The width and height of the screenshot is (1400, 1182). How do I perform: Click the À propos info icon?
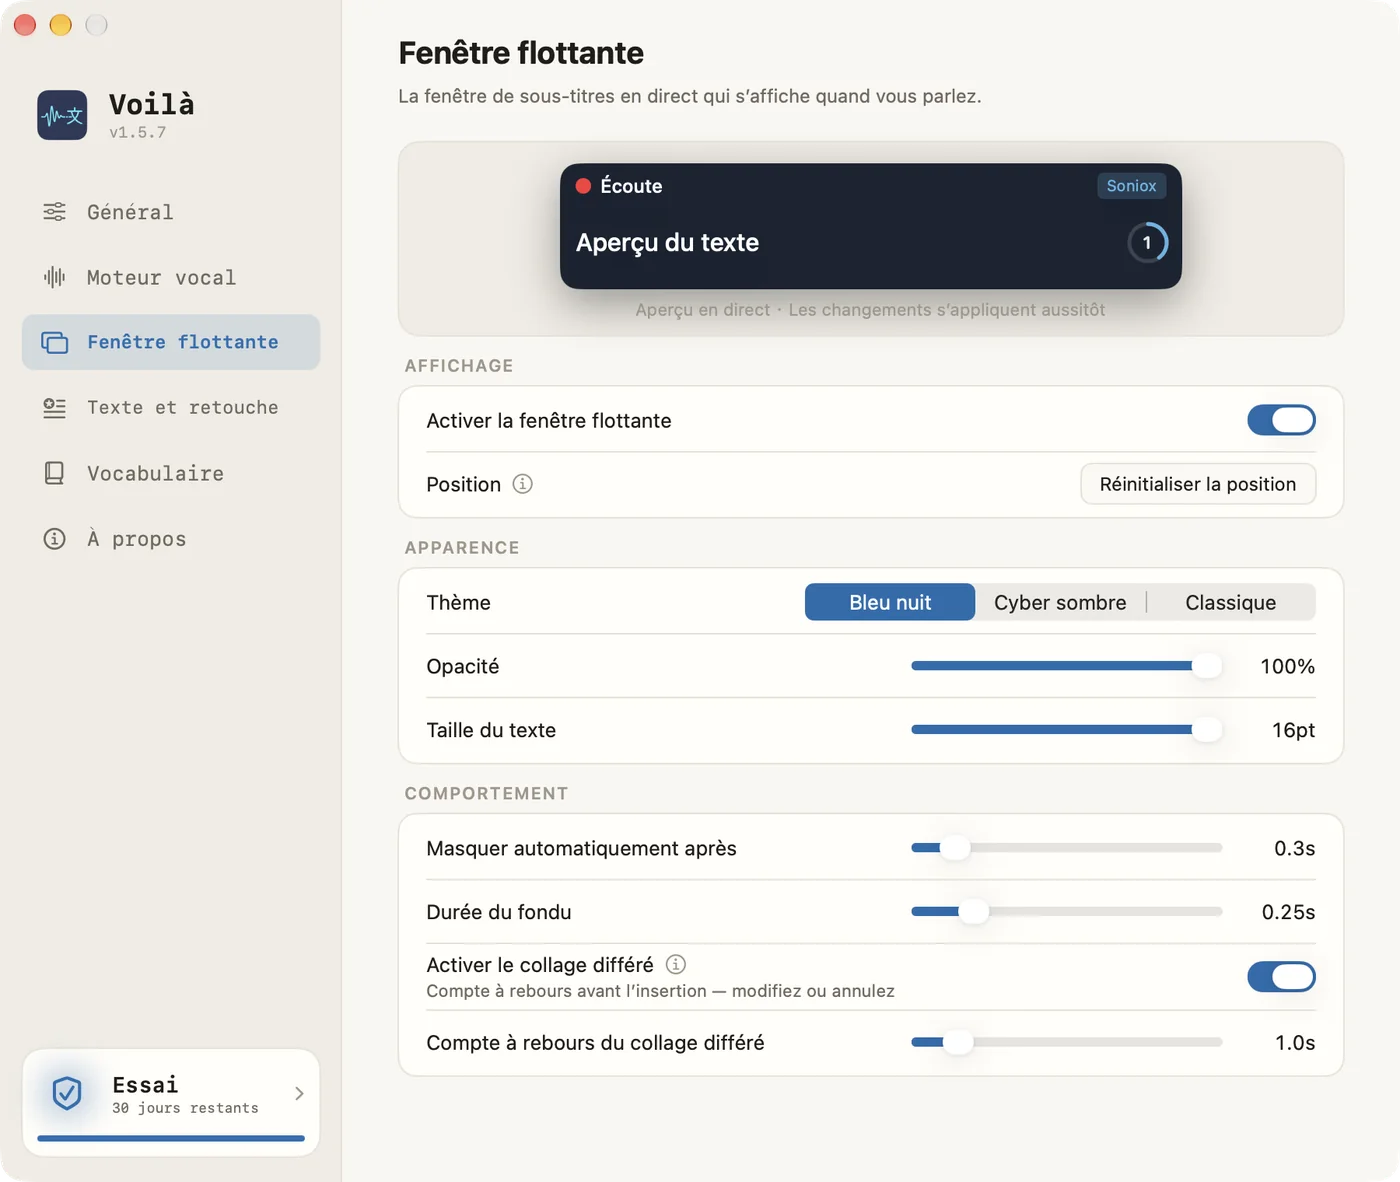(x=54, y=539)
